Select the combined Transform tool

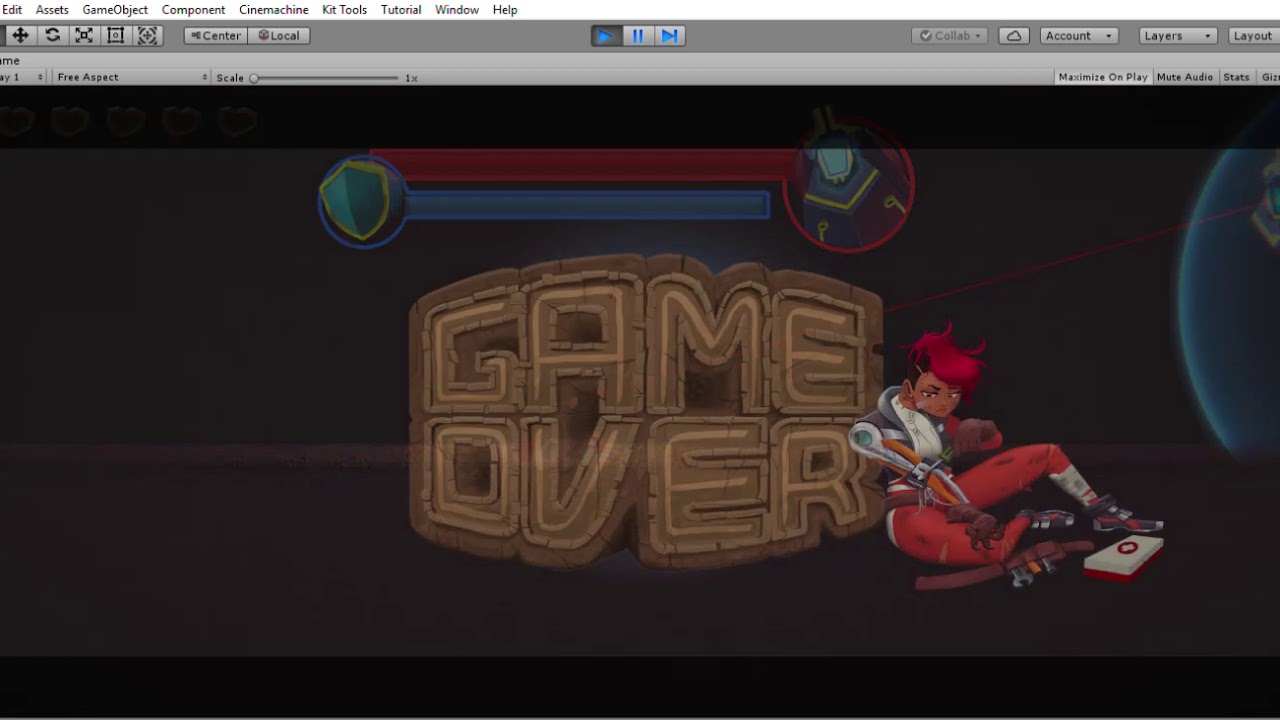click(148, 35)
